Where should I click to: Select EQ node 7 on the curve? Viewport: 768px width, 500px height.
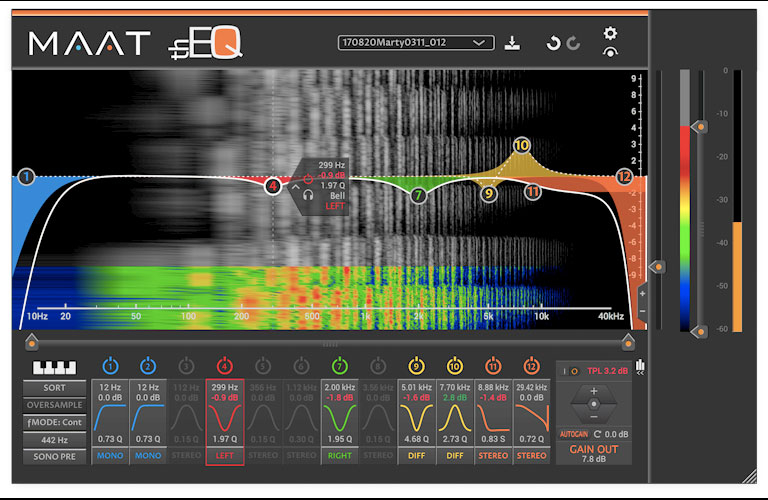(x=418, y=196)
